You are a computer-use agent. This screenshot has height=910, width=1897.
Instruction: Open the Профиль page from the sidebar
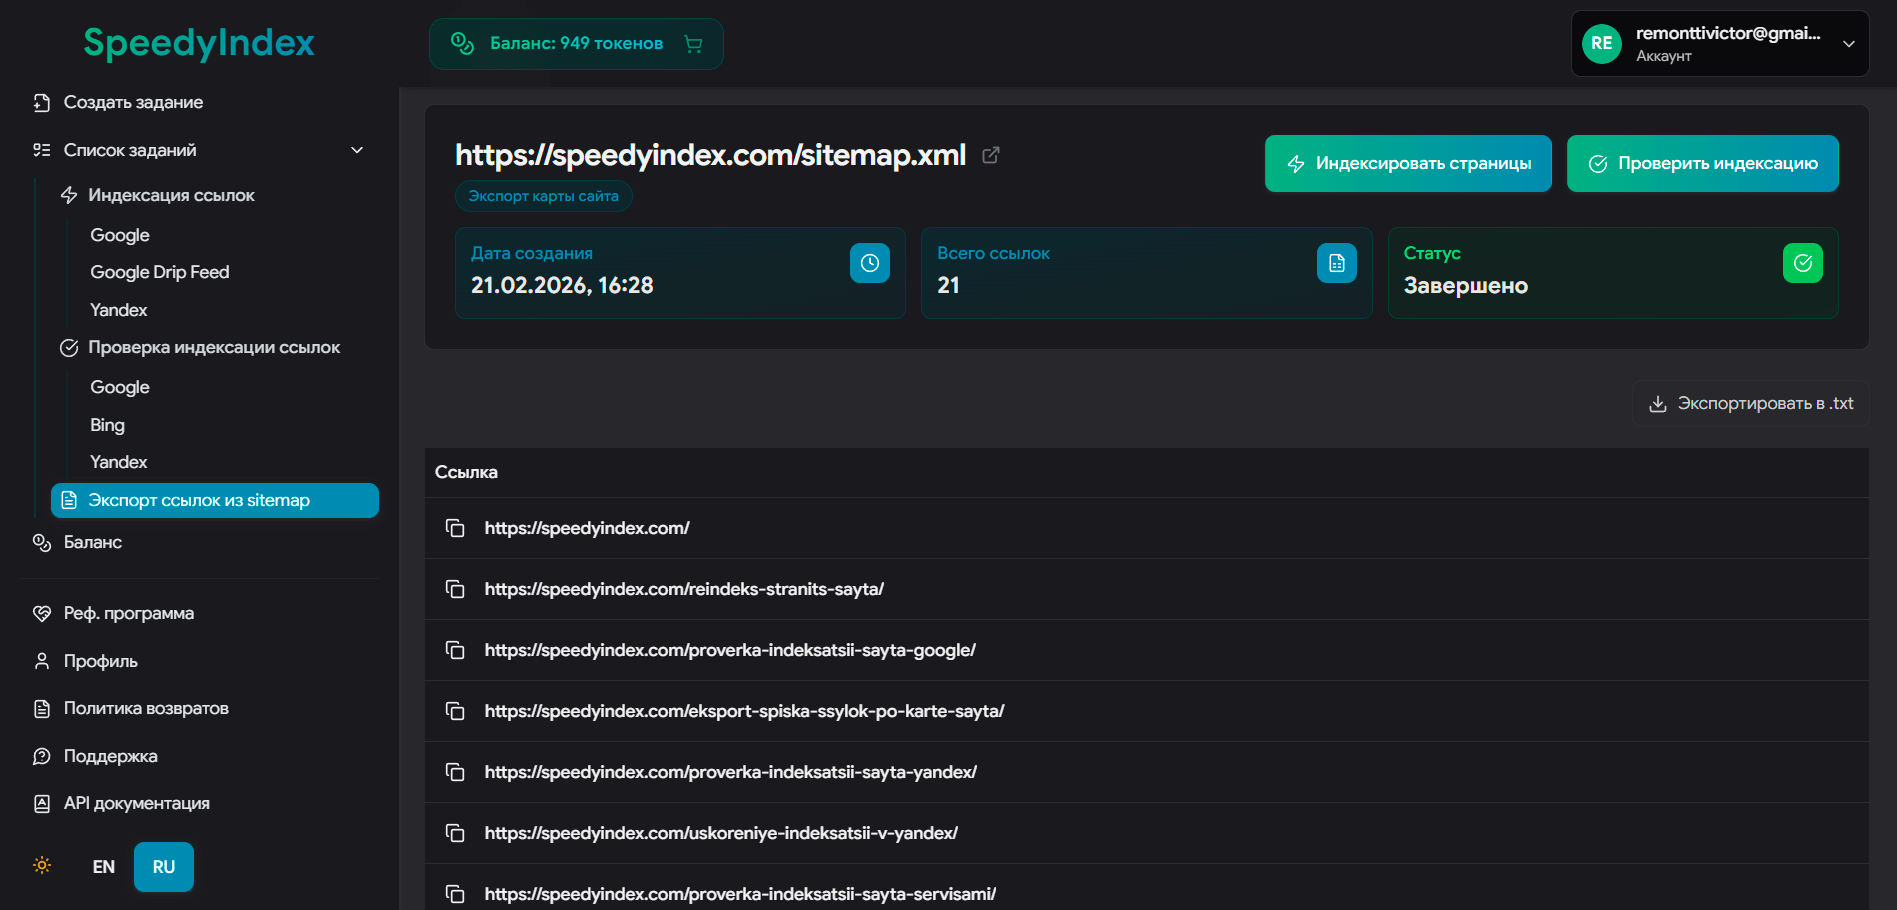click(x=99, y=660)
